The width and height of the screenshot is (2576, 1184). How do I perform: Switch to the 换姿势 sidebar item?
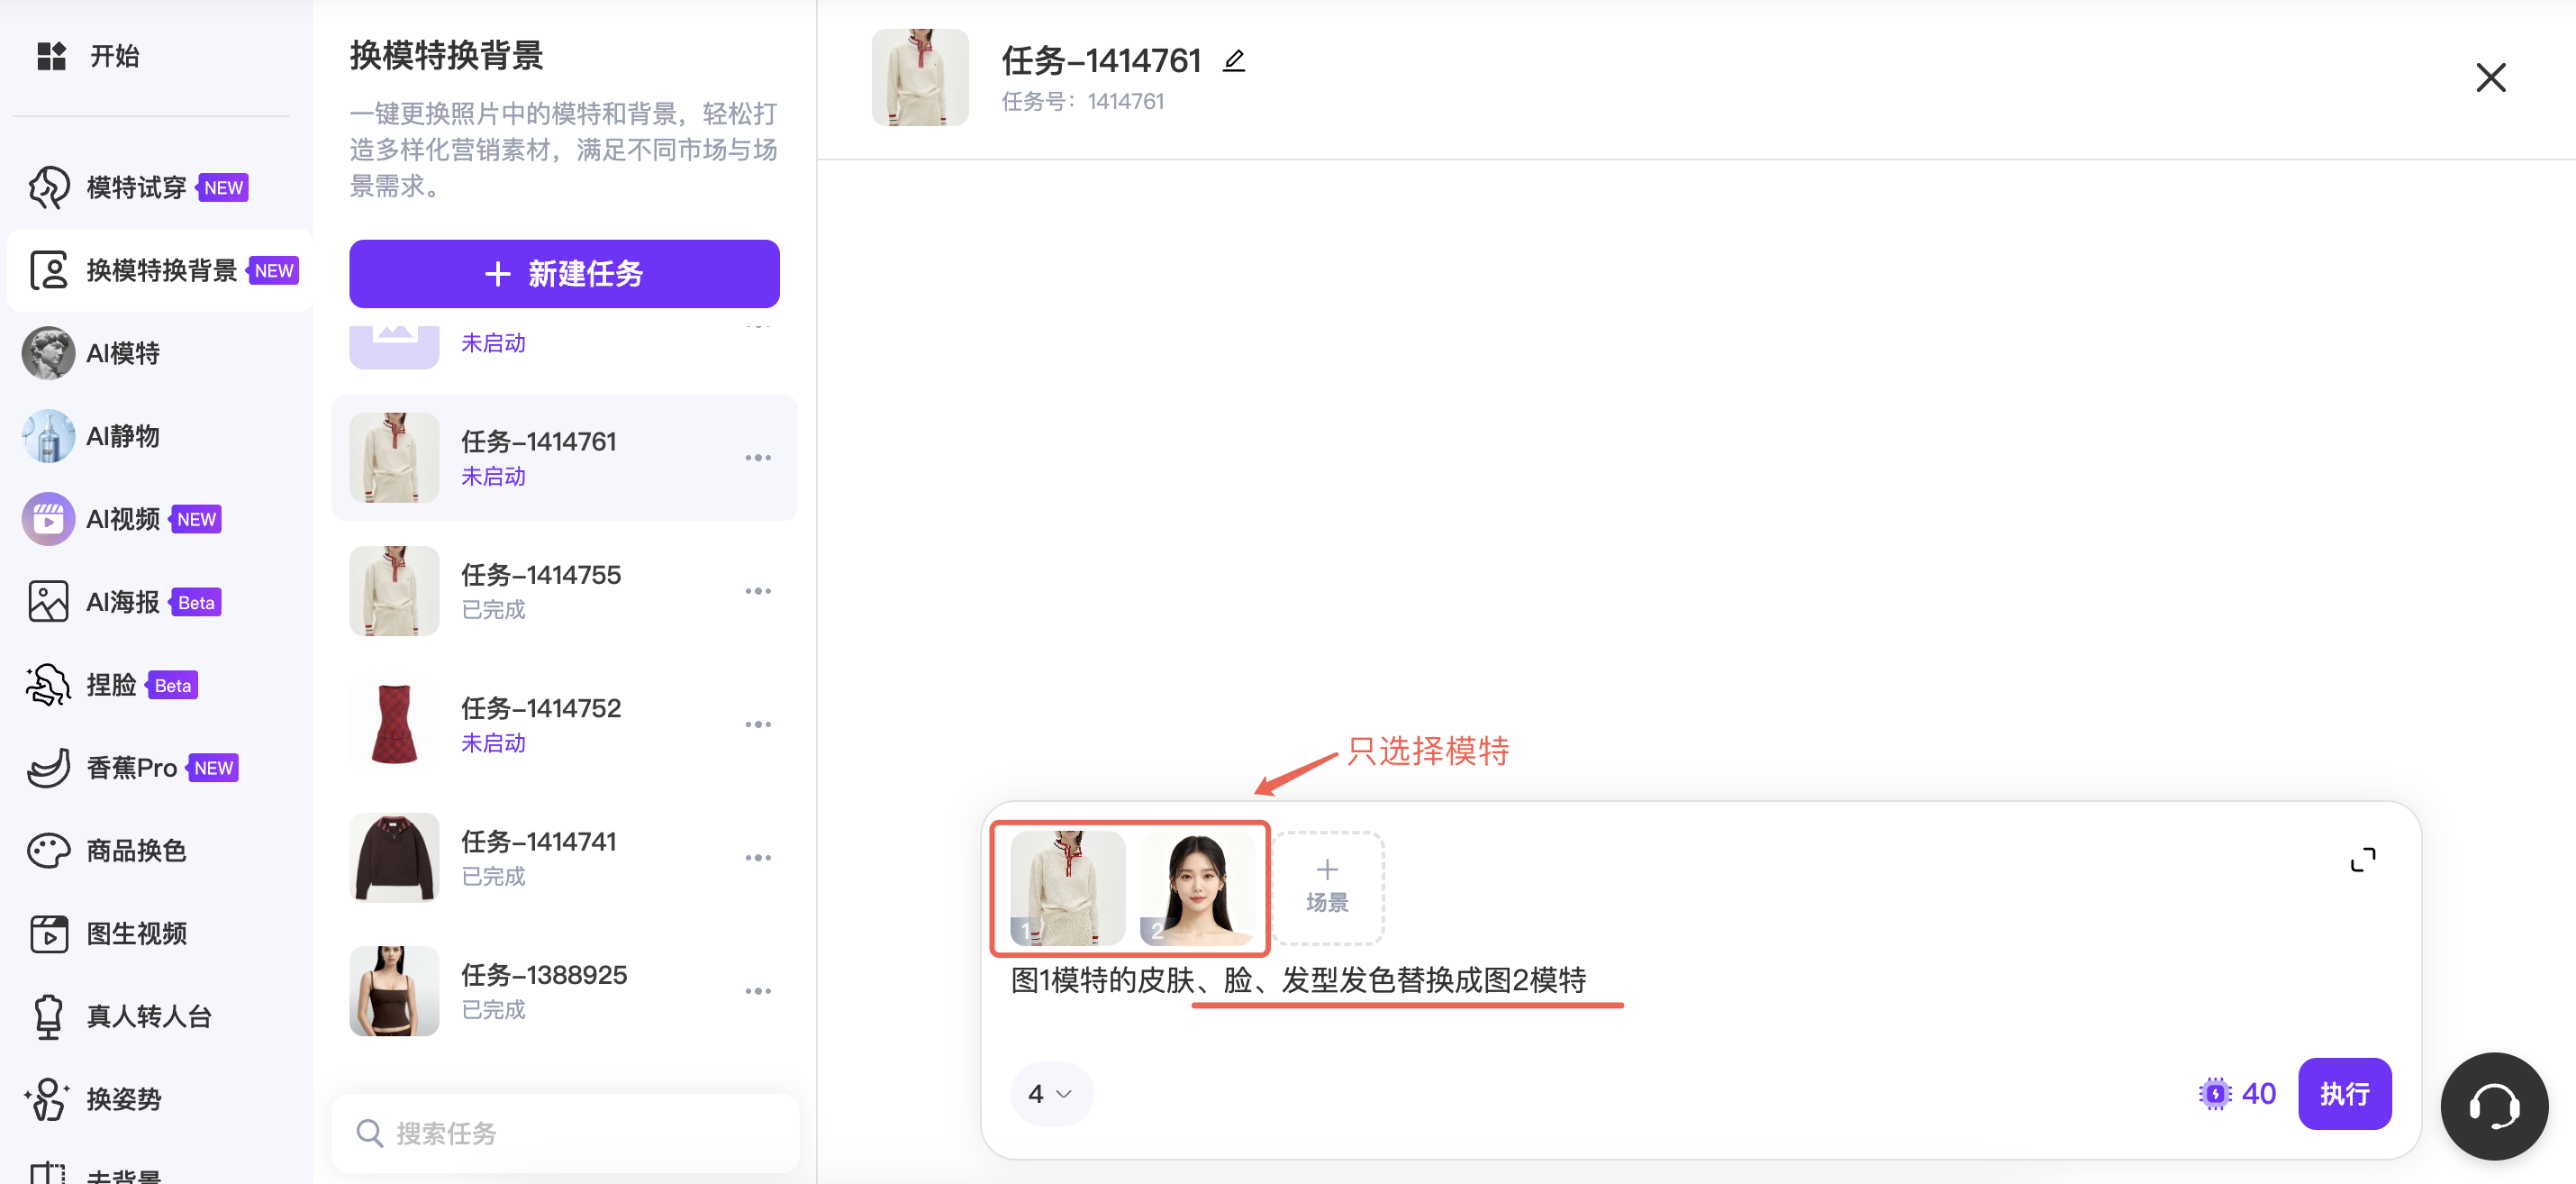(123, 1099)
